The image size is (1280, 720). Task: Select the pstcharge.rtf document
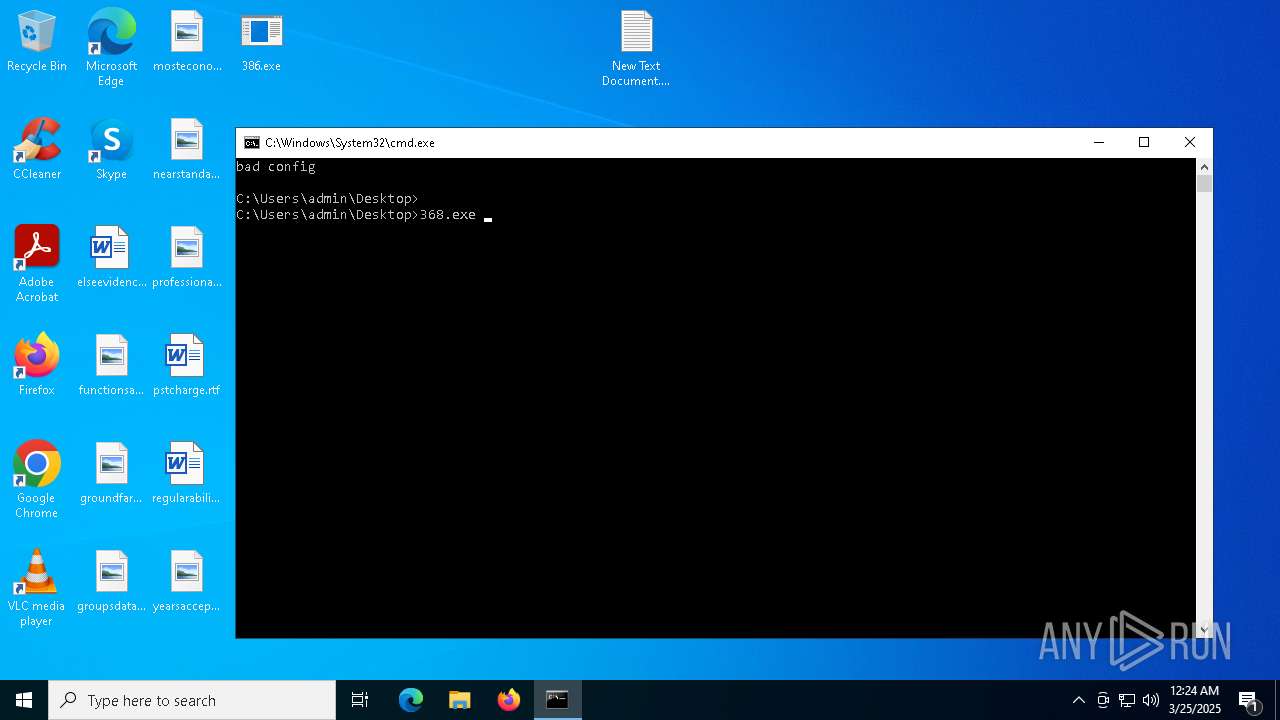(x=187, y=366)
